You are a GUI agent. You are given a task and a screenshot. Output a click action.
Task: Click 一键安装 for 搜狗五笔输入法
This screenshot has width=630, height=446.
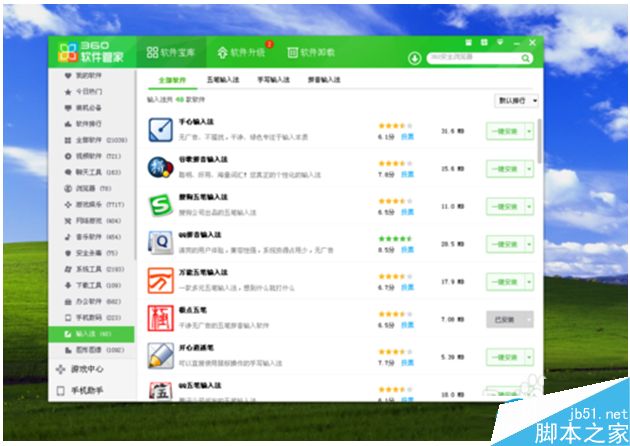click(505, 207)
